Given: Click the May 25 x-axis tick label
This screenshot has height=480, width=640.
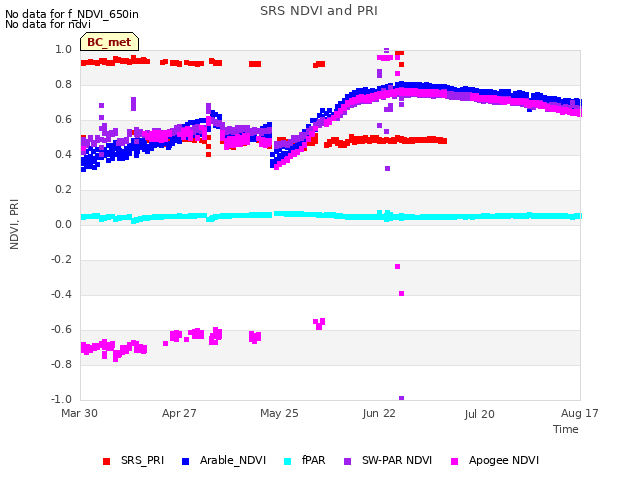Looking at the screenshot, I should (x=279, y=413).
